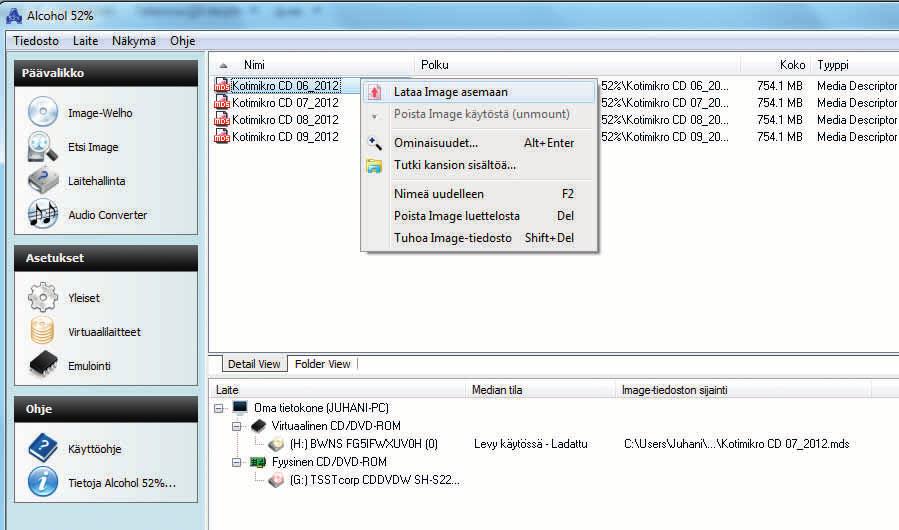
Task: Click the sort arrow in Nimi column
Action: [224, 65]
